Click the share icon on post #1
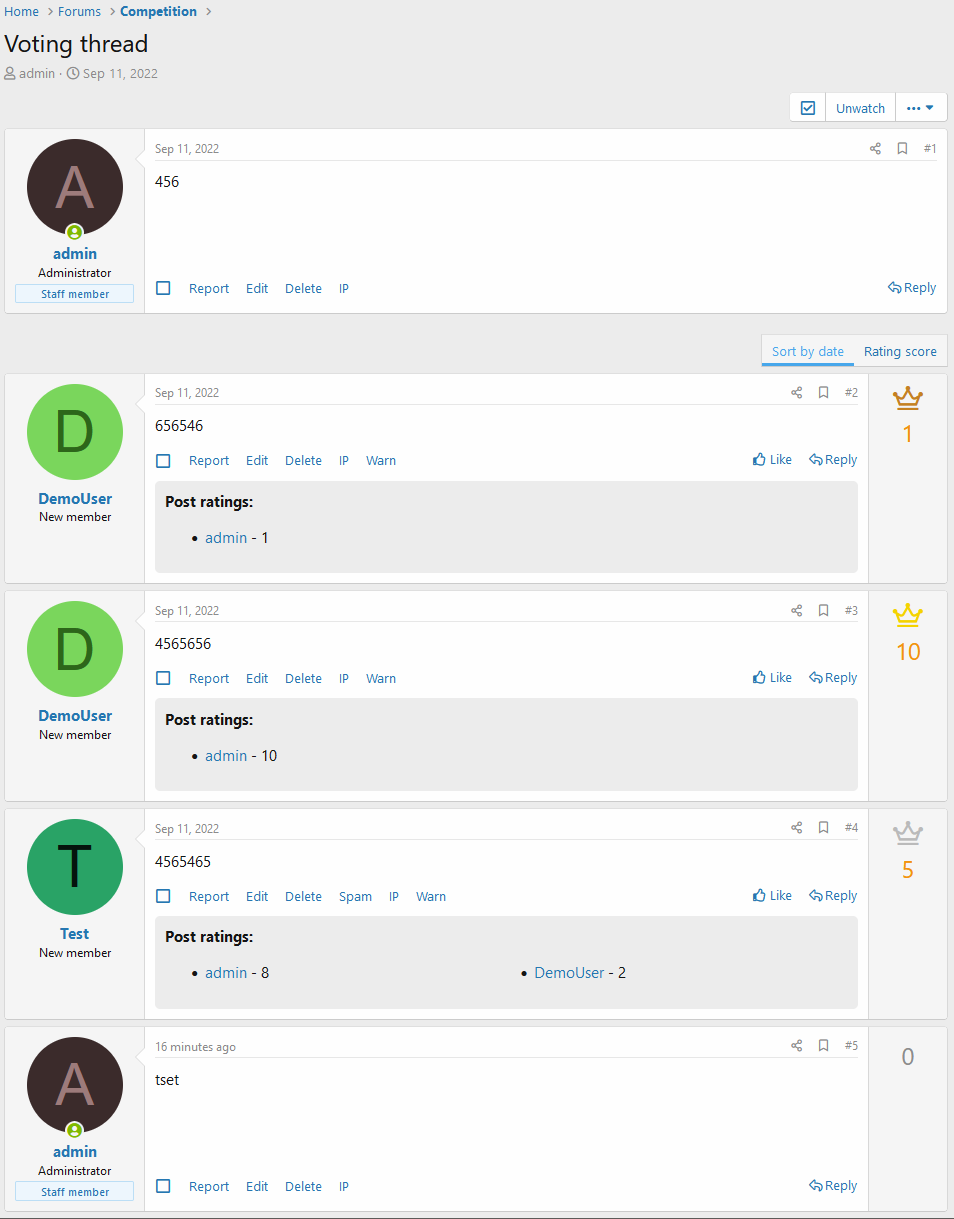 875,149
